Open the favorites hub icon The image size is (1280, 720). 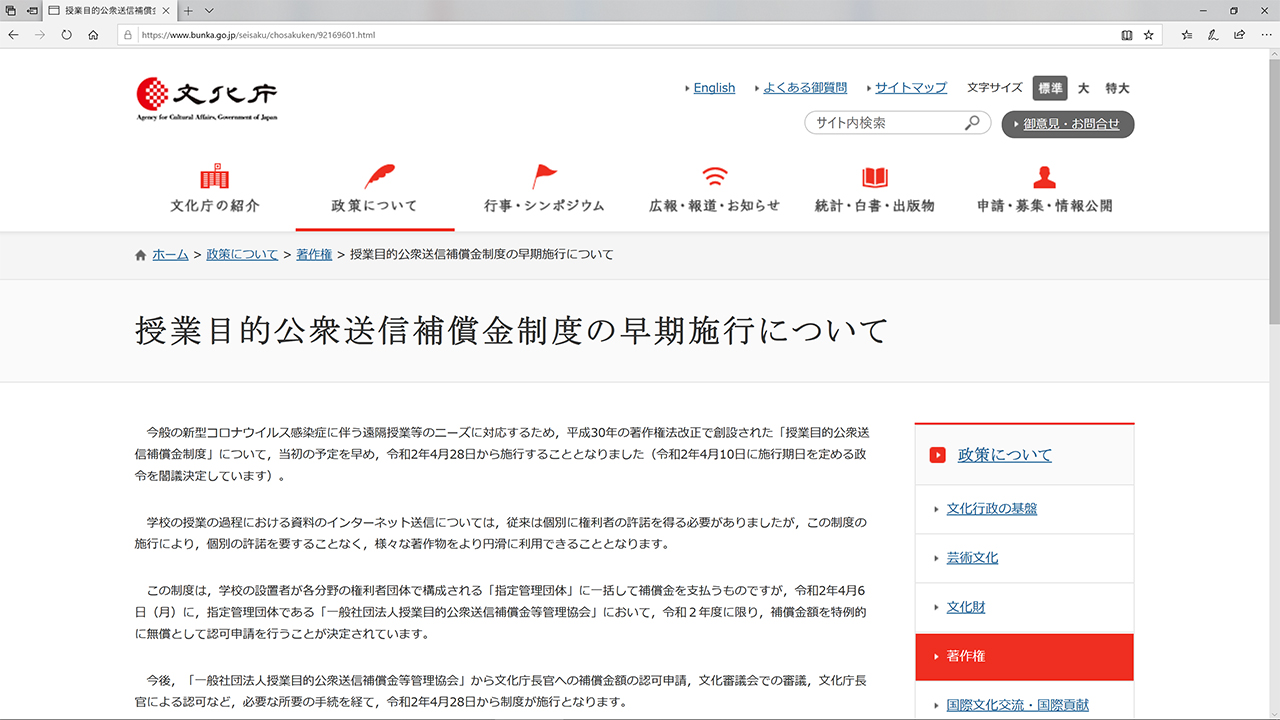(x=1187, y=34)
